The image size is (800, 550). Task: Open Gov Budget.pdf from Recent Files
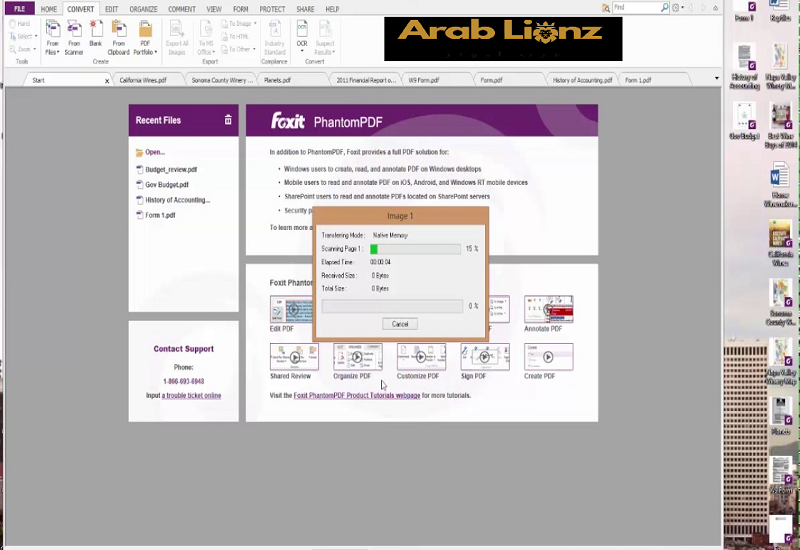click(167, 185)
